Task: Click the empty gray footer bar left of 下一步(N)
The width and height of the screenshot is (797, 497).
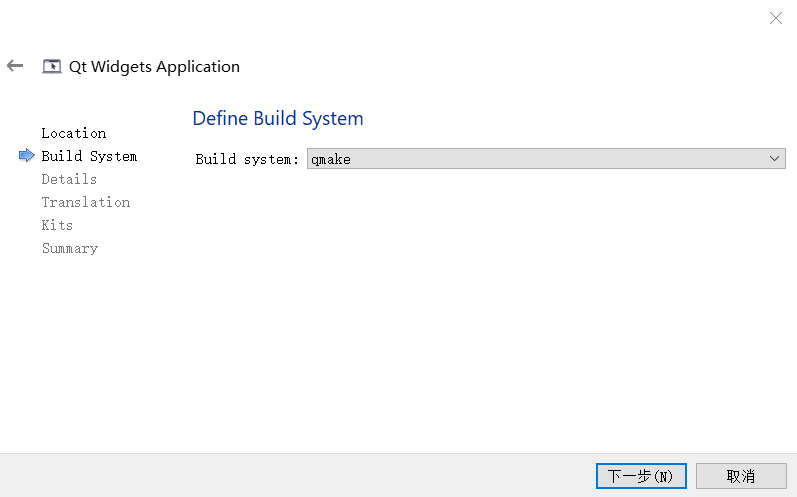Action: pyautogui.click(x=300, y=475)
